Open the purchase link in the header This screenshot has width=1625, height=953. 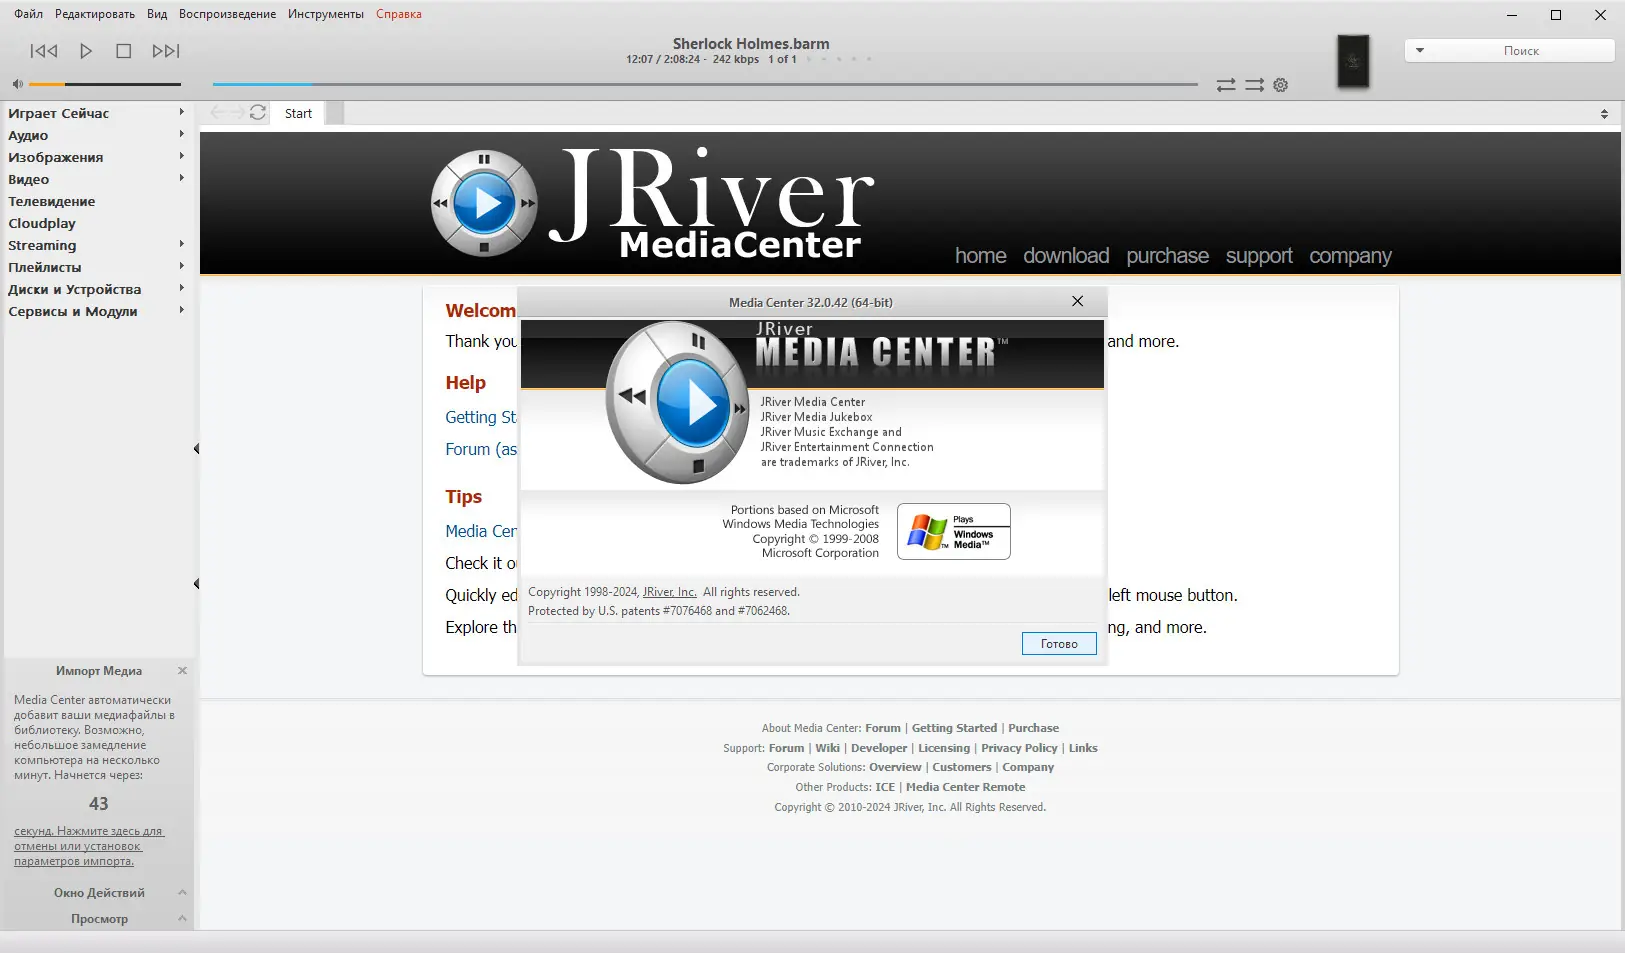(x=1168, y=256)
